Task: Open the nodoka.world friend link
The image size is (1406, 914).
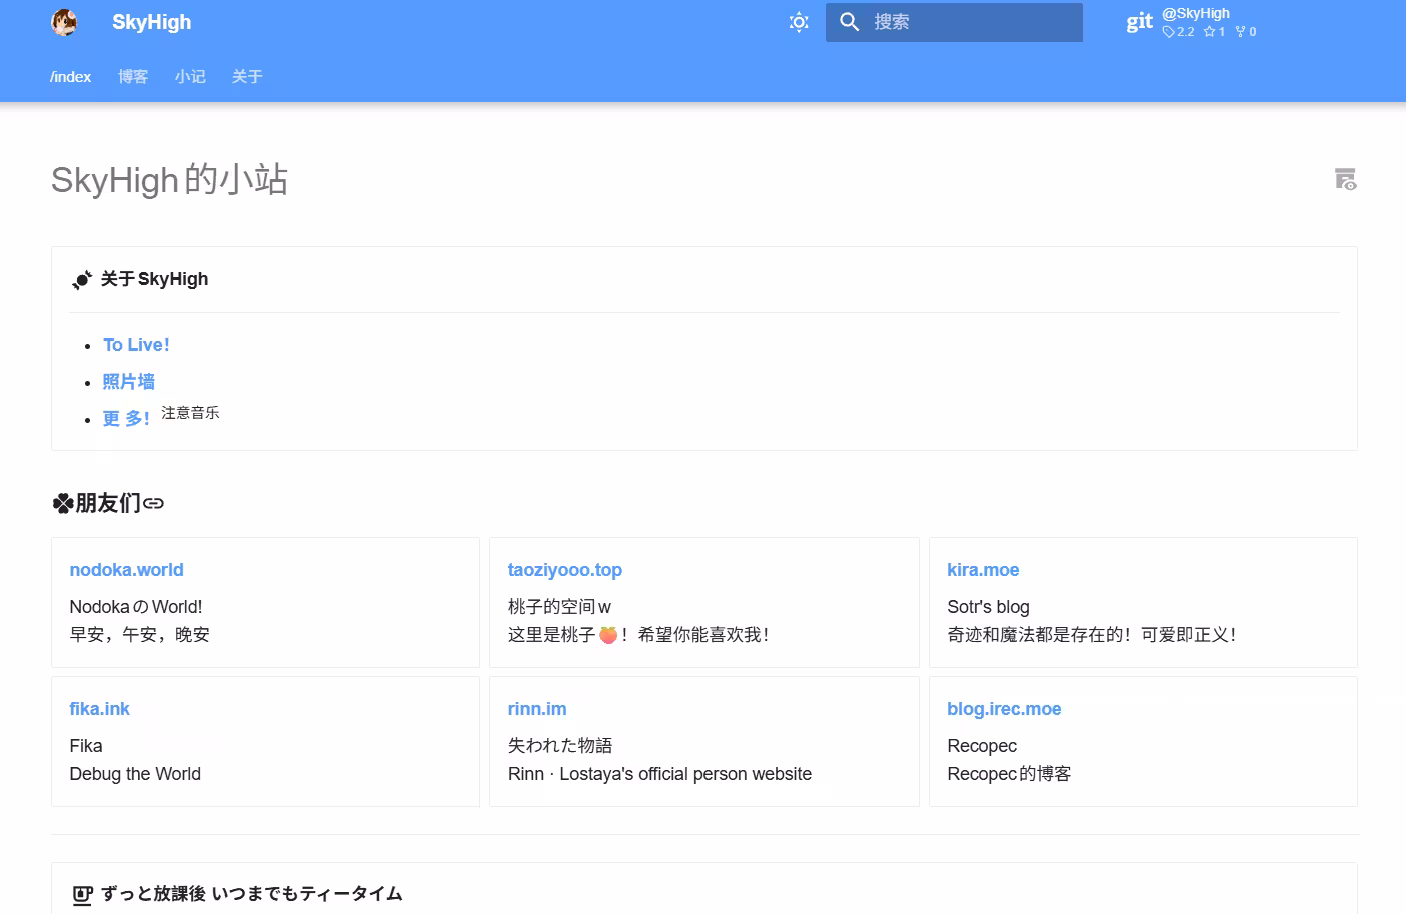Action: (126, 570)
